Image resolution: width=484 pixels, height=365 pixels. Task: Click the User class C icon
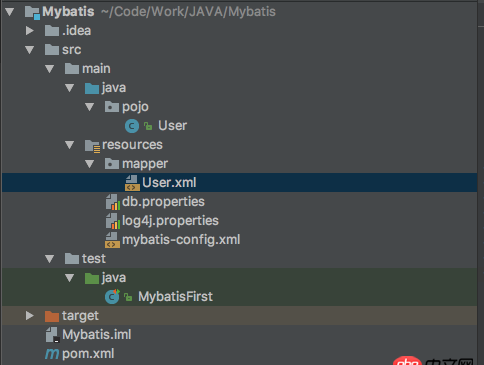click(x=132, y=126)
